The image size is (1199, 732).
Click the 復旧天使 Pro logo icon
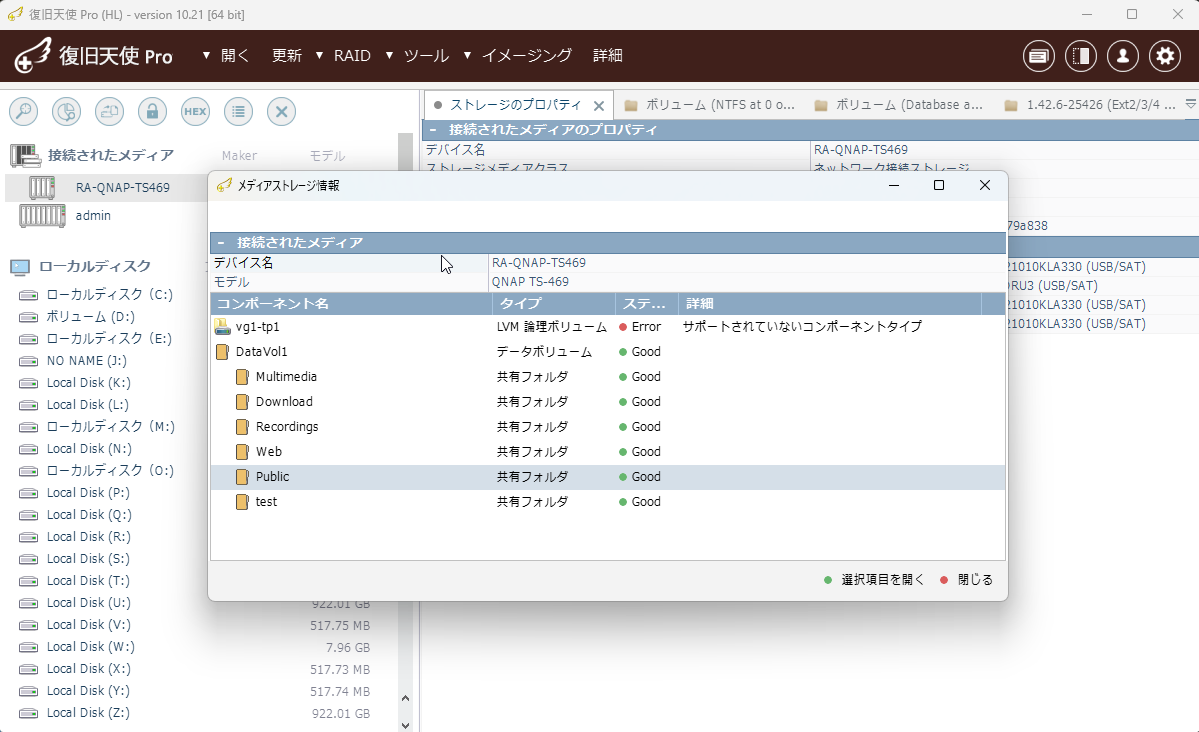pos(34,55)
